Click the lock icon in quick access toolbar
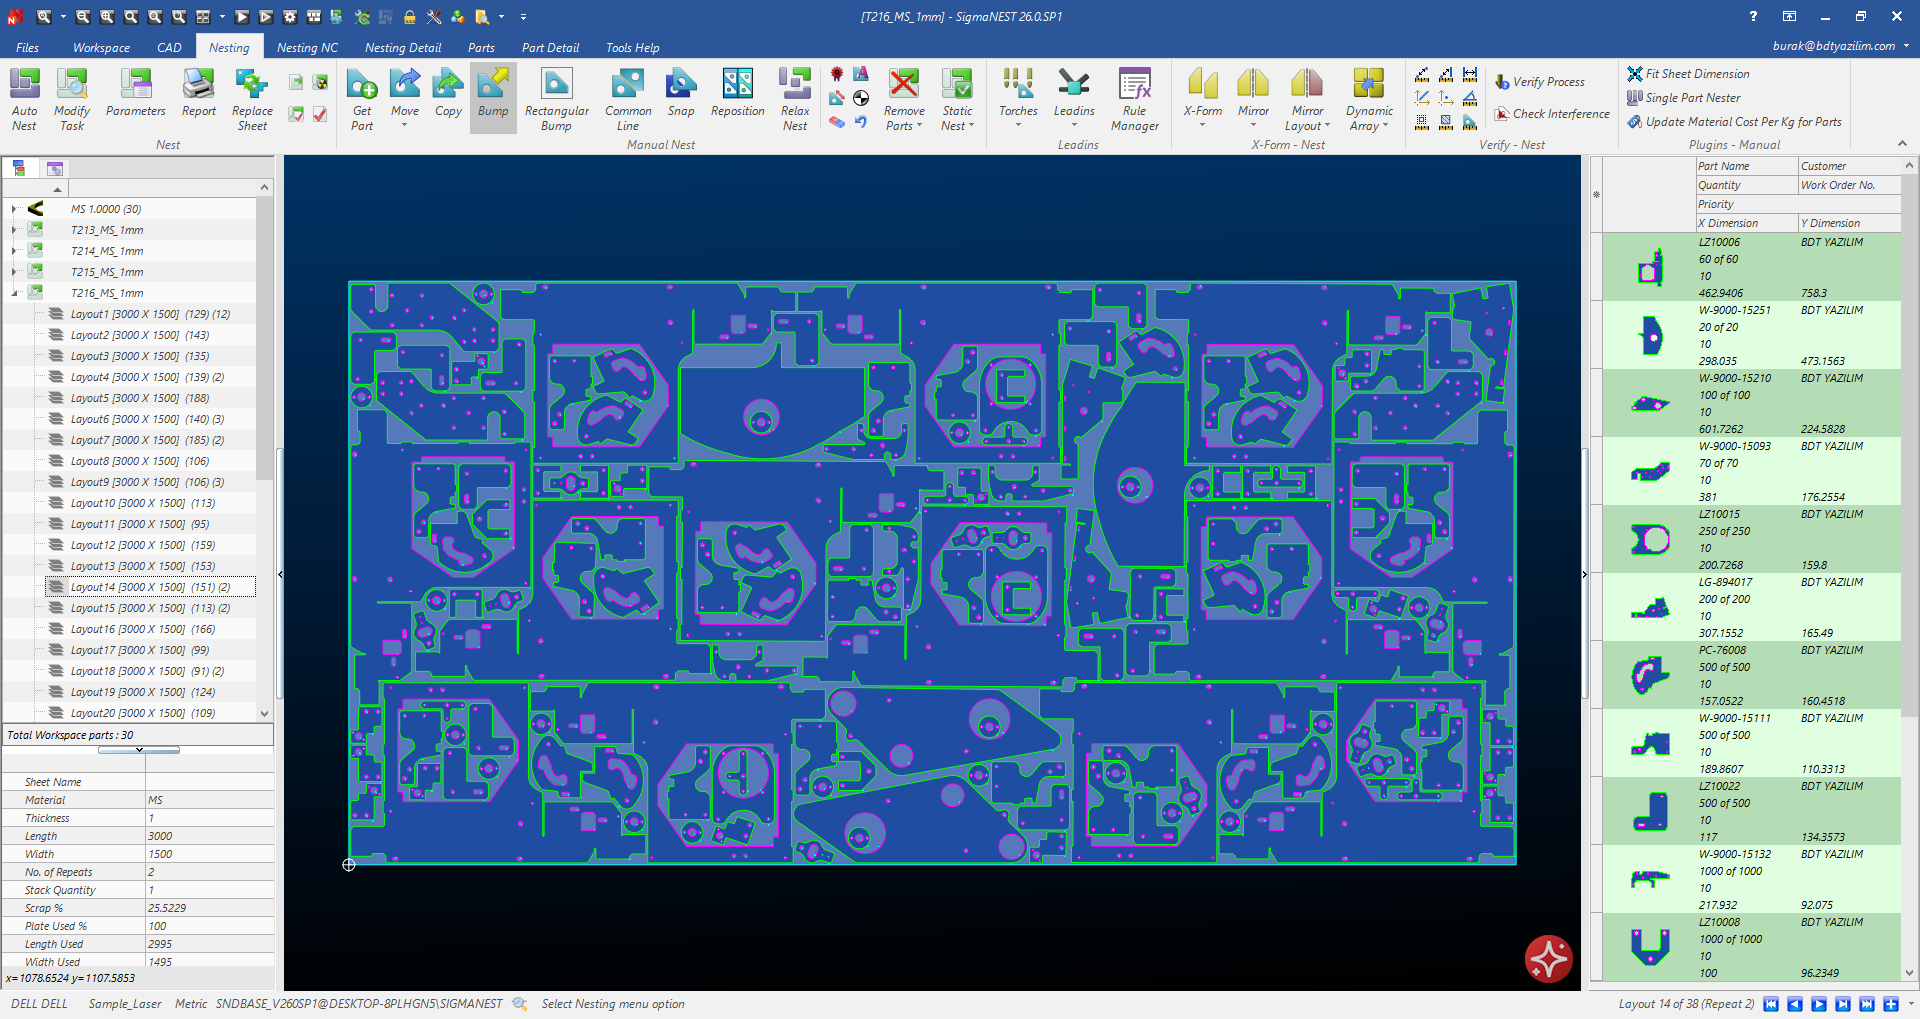 [410, 17]
